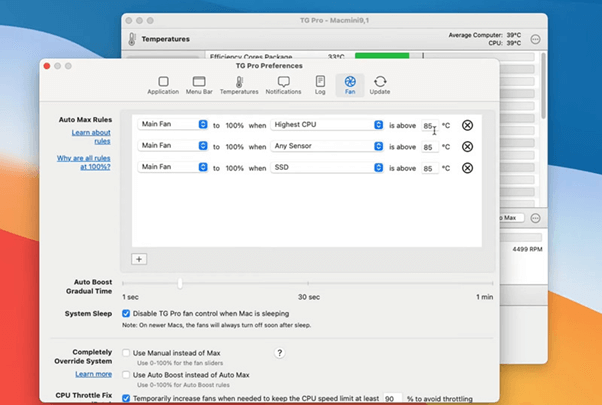Select the Efficiency Cores Package row
Screen dimensions: 602x405
(370, 56)
